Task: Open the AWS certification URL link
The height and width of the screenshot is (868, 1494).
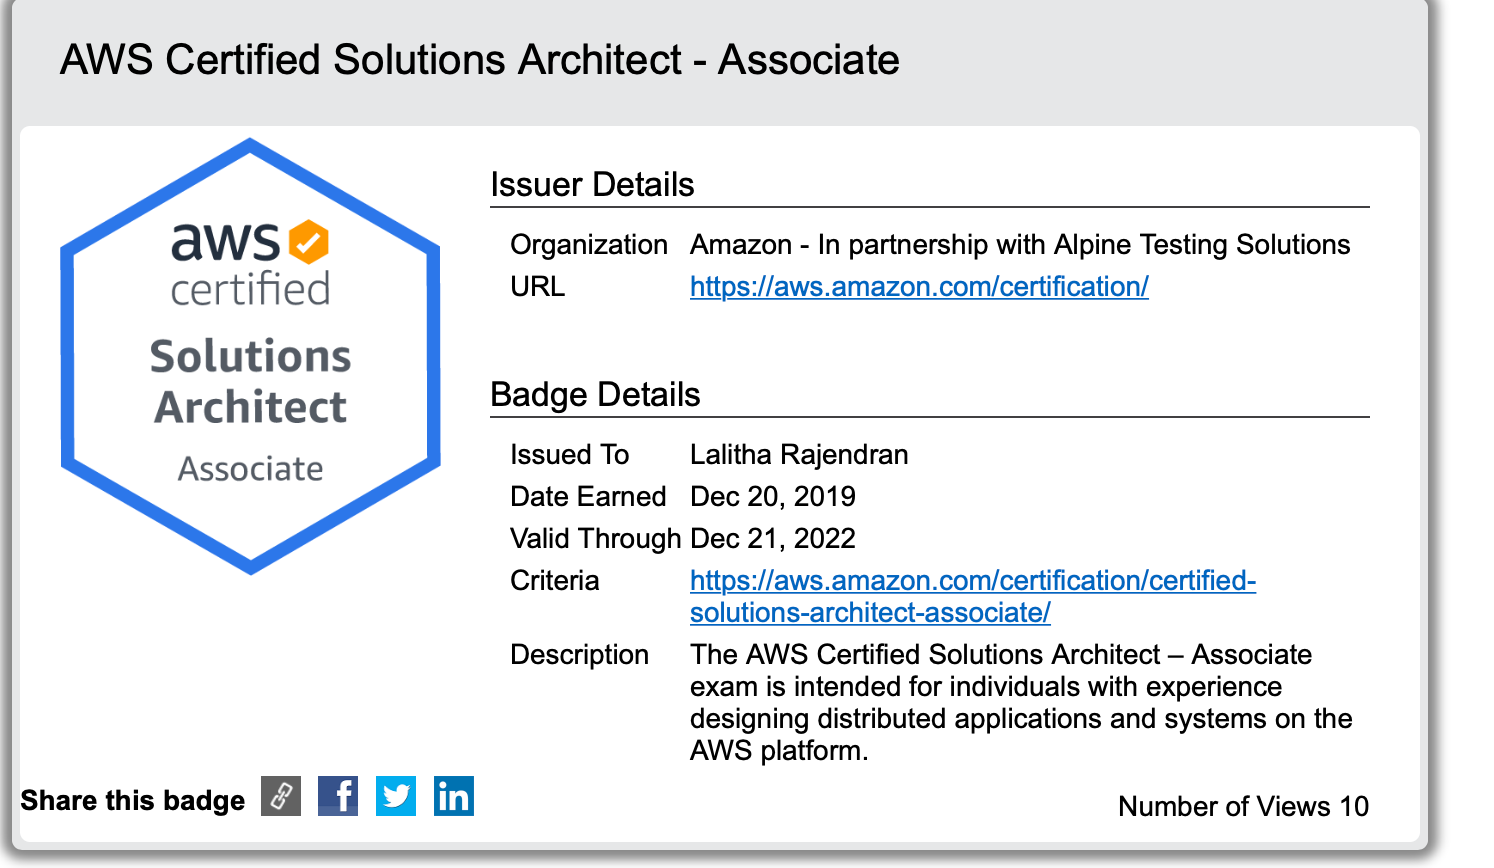Action: point(919,287)
